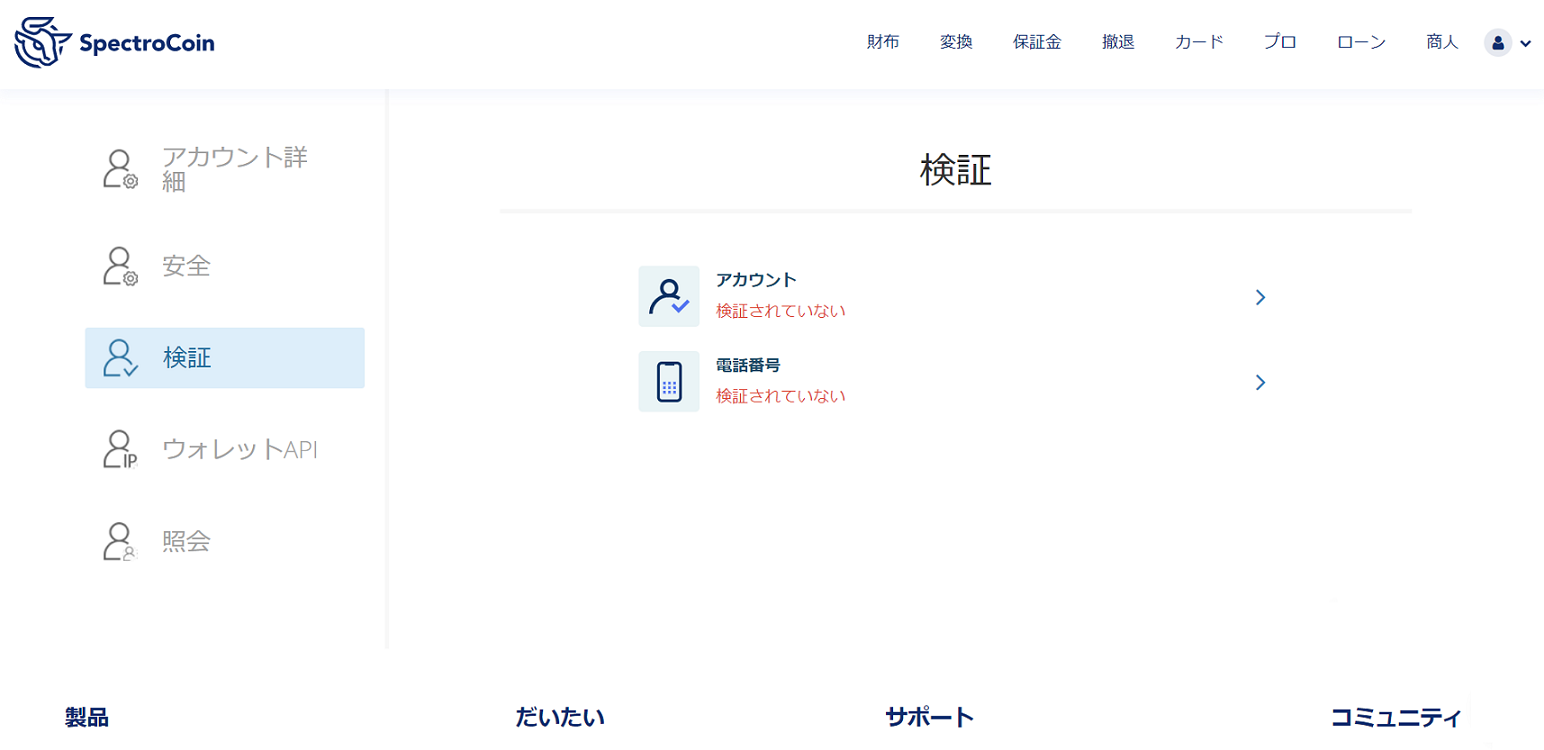Select カード from the top menu

pos(1199,43)
